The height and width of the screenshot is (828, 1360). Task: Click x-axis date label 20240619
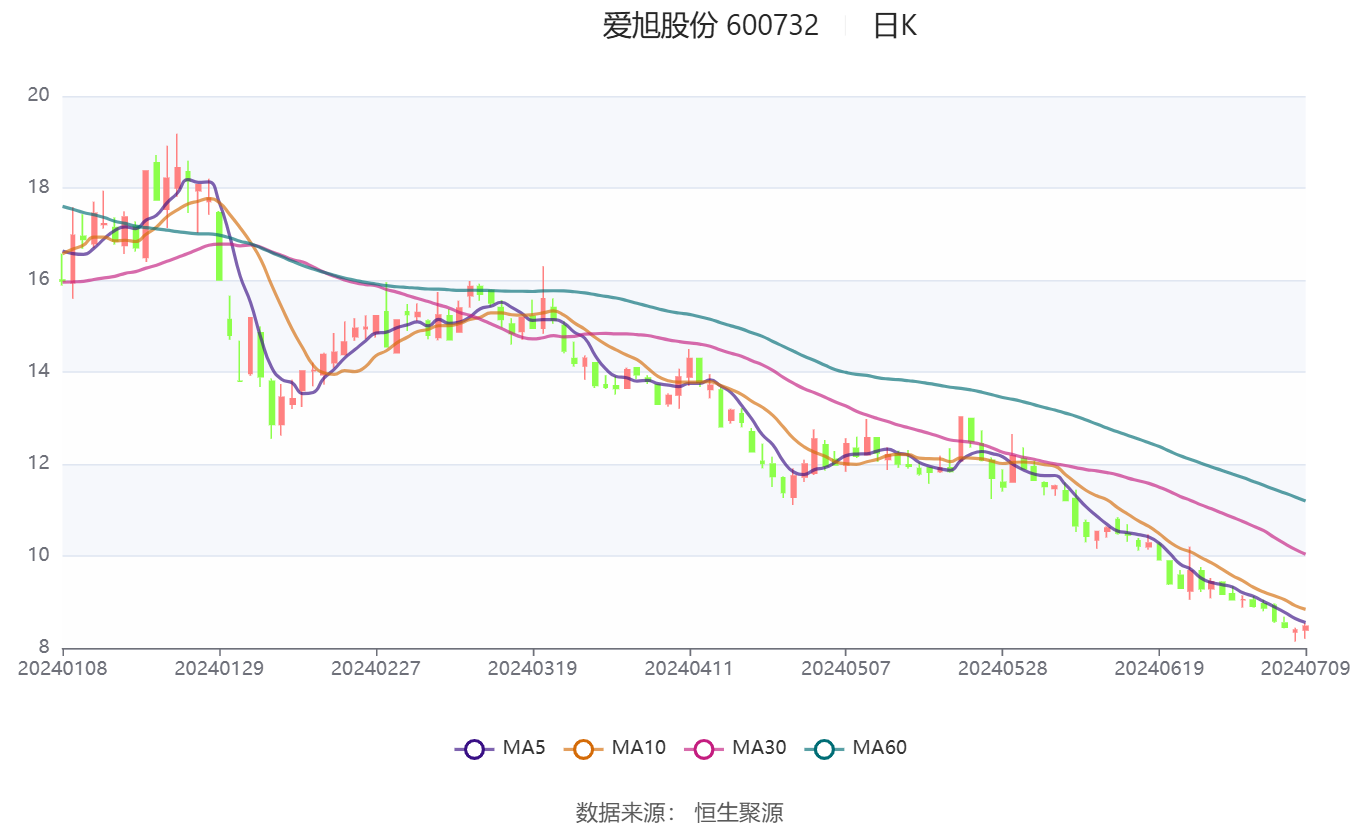point(1158,668)
